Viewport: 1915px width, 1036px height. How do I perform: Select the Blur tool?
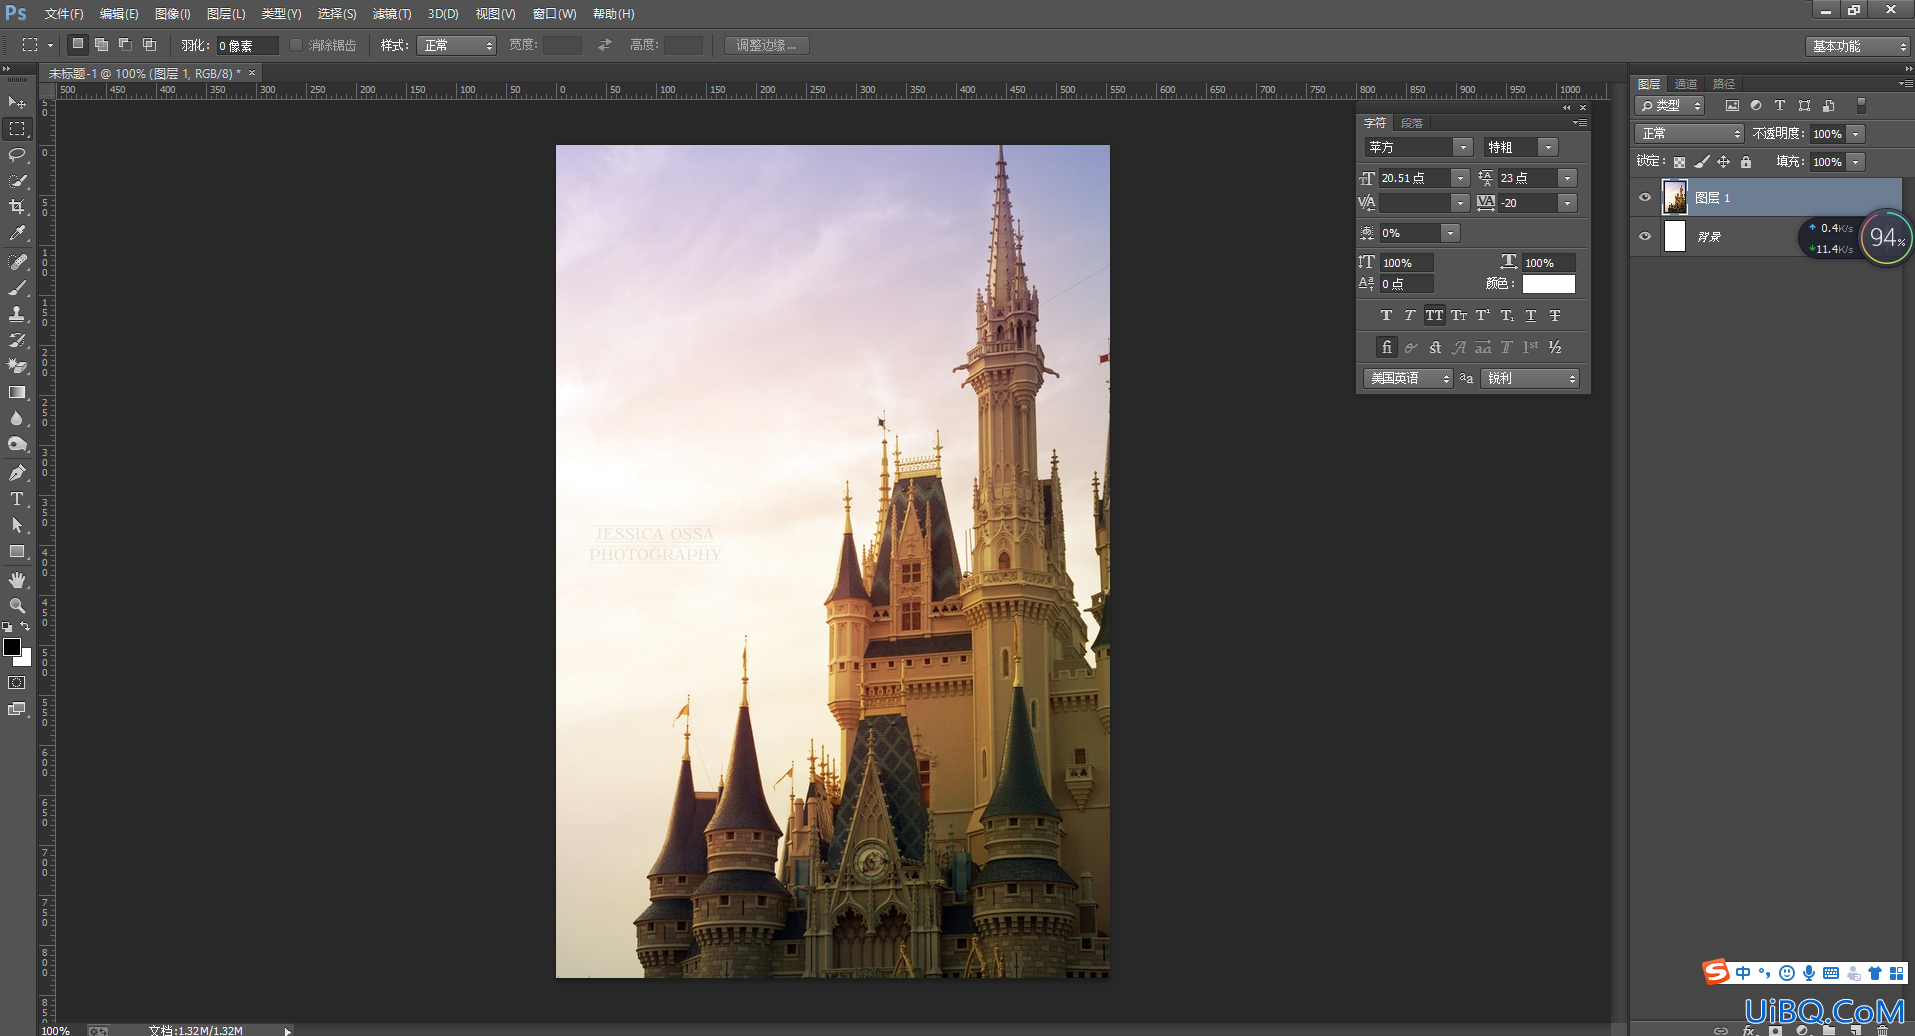tap(17, 418)
